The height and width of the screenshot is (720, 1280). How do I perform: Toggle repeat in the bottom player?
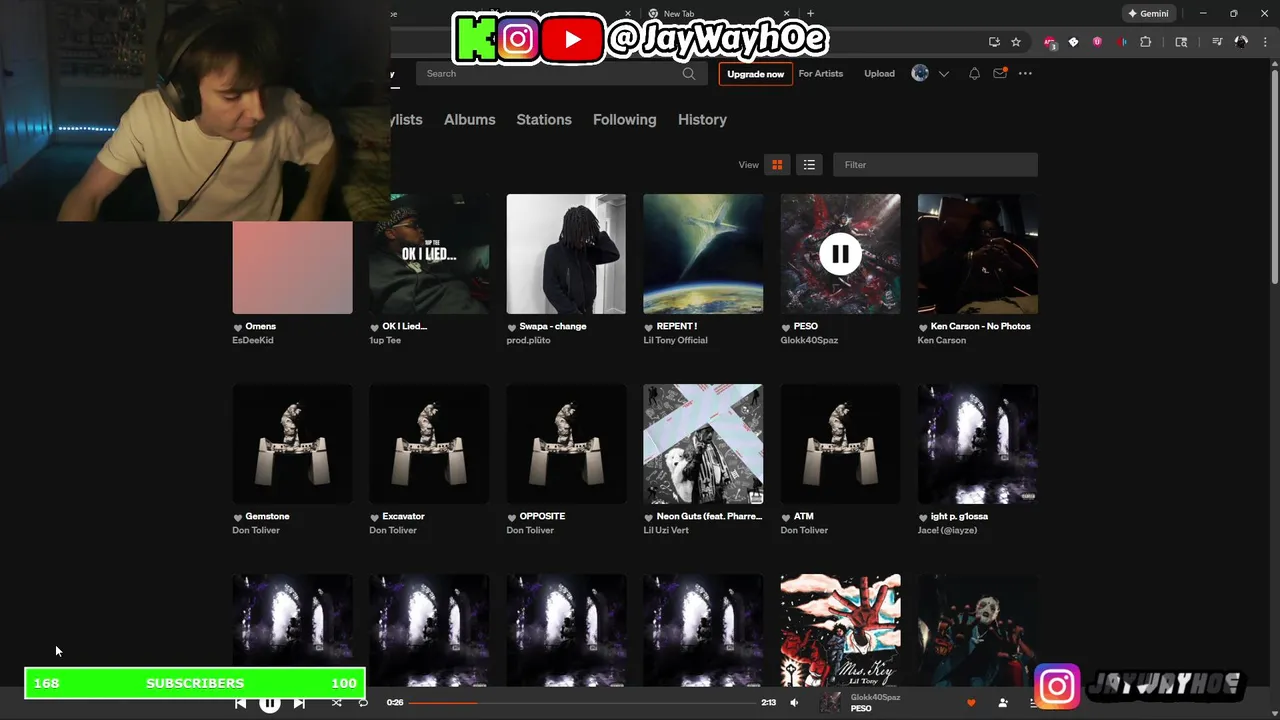point(363,703)
